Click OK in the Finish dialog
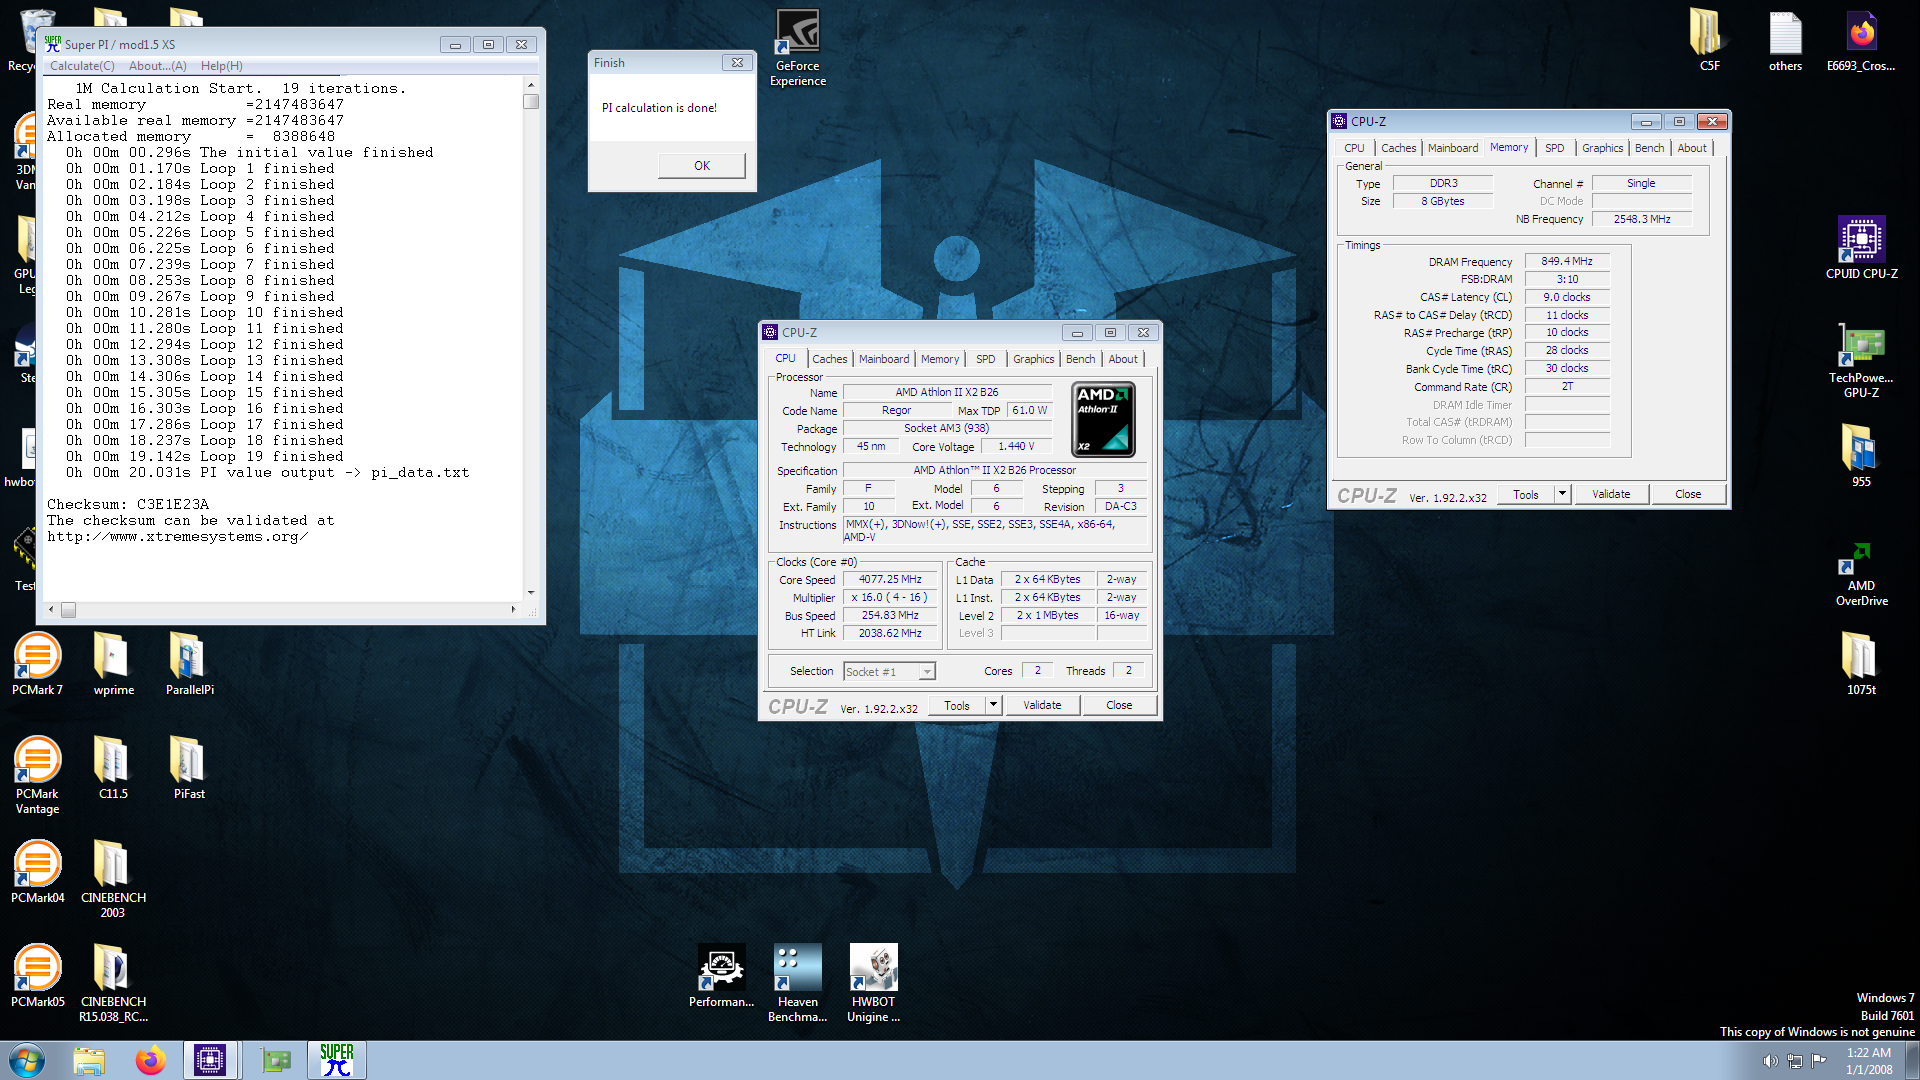 click(702, 166)
